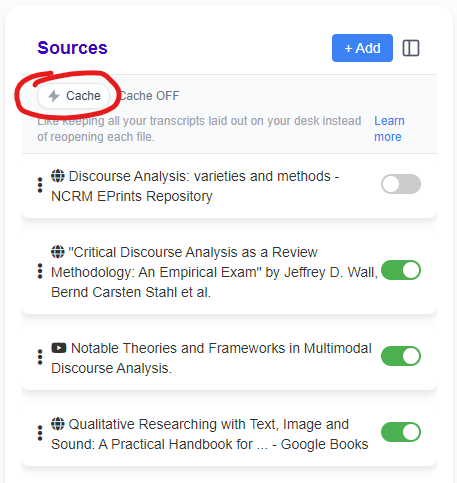
Task: Select the Notable Theories and Frameworks source title
Action: tap(211, 358)
